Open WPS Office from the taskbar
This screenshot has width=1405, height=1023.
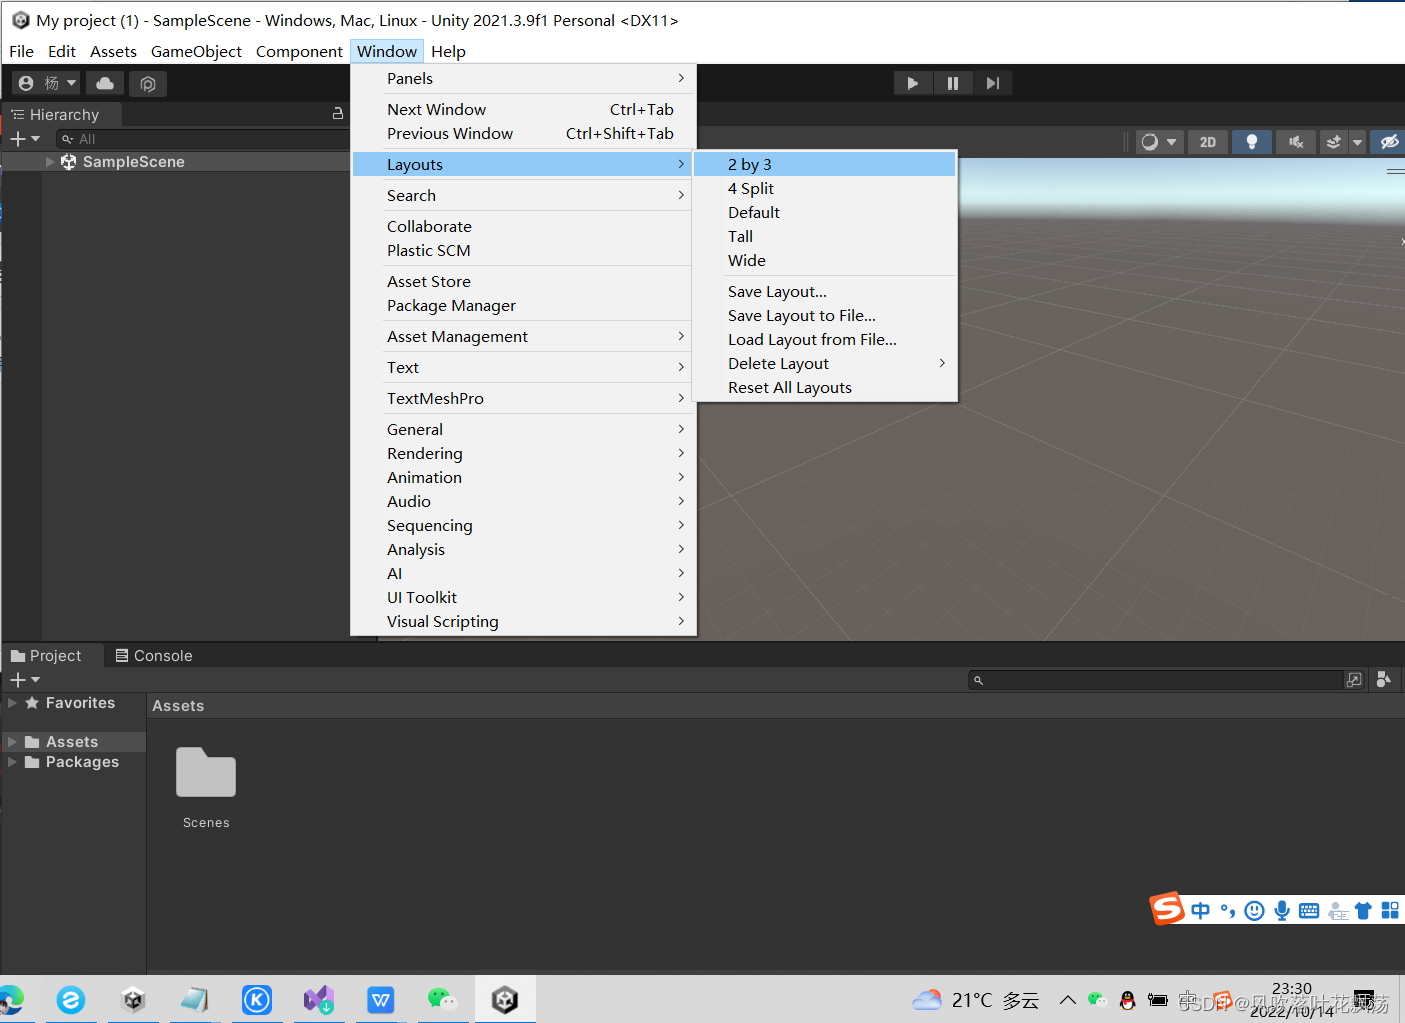click(x=381, y=999)
